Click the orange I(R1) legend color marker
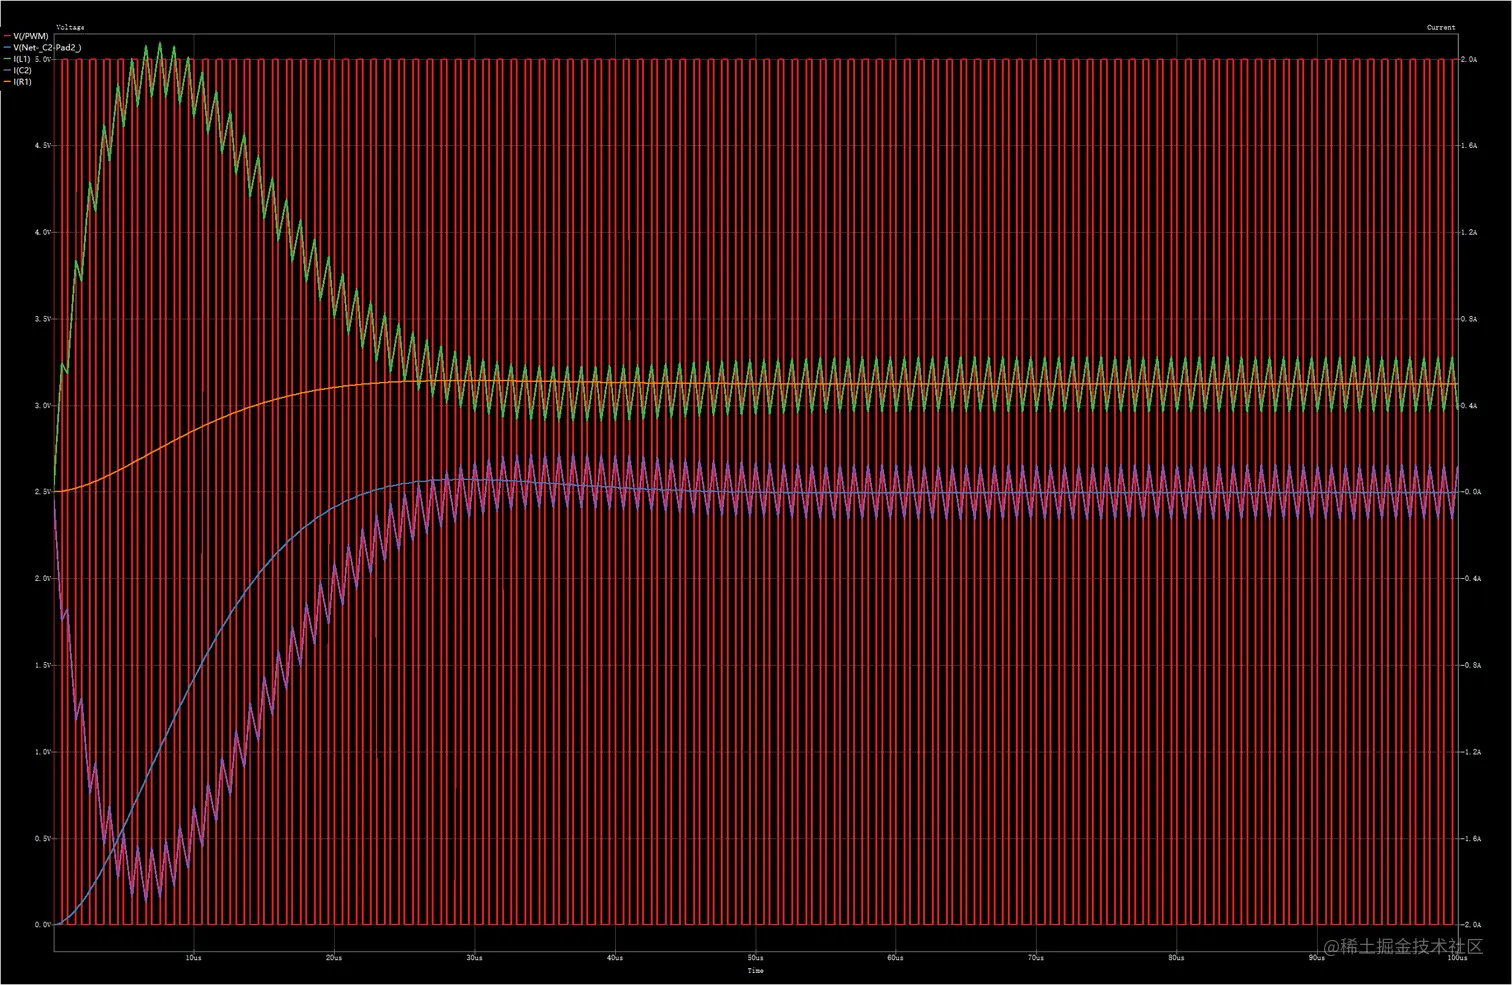This screenshot has width=1512, height=985. point(7,82)
